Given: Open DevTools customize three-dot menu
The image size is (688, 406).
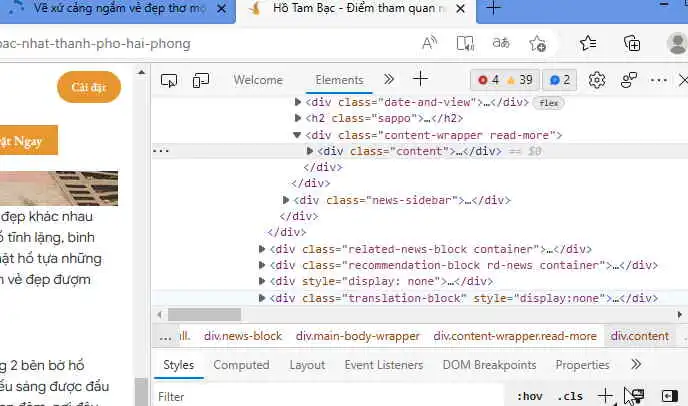Looking at the screenshot, I should 659,80.
